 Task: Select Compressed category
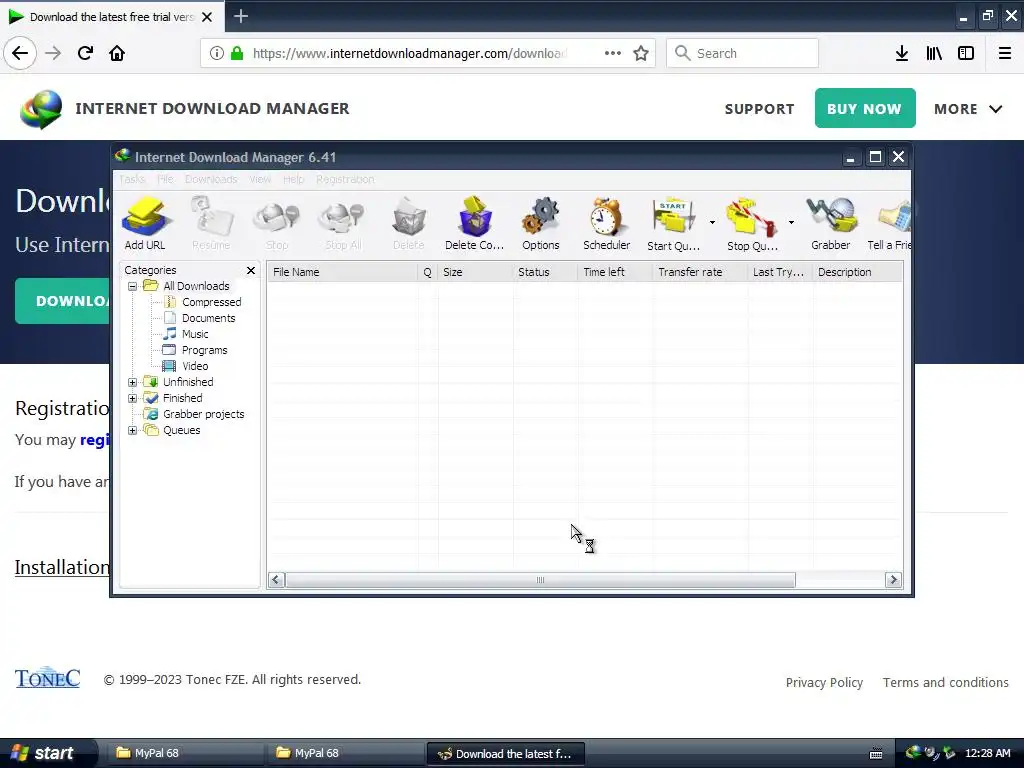211,302
